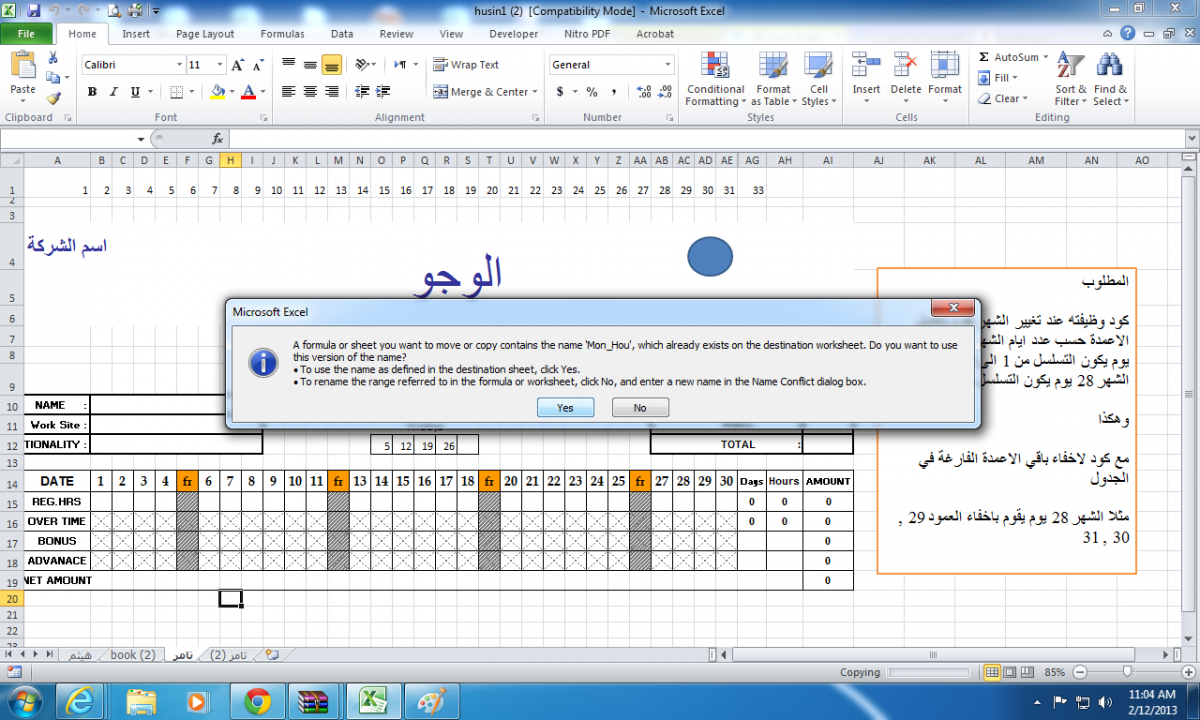Screen dimensions: 1200x720
Task: Open Cell Styles gallery
Action: pos(819,80)
